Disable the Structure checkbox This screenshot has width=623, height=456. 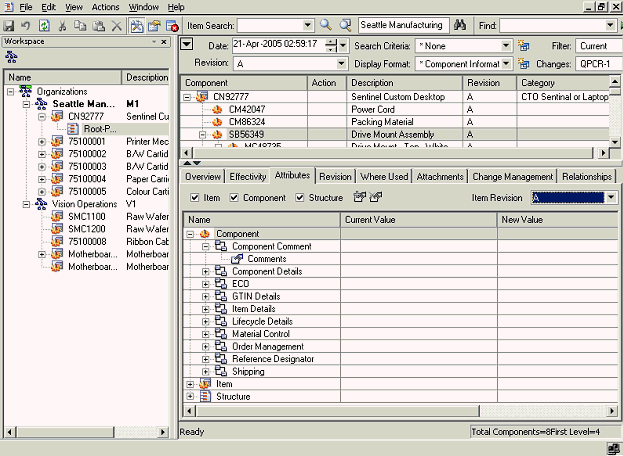point(299,198)
